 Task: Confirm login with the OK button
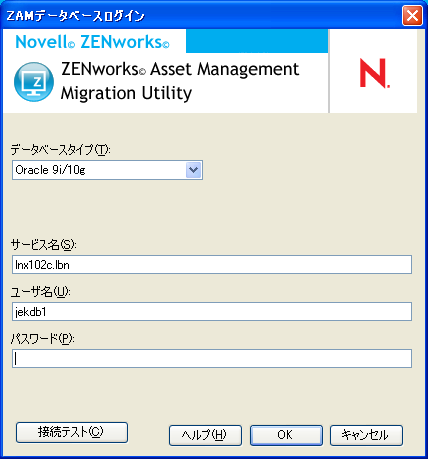tap(286, 435)
